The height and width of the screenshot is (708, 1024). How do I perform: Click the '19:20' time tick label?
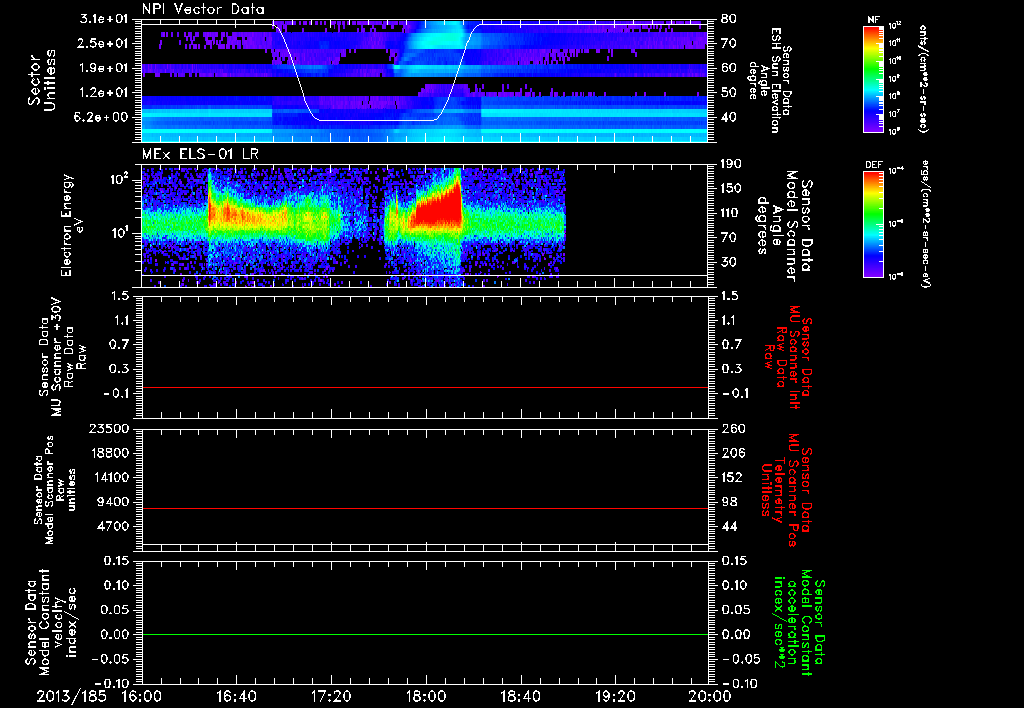(615, 696)
